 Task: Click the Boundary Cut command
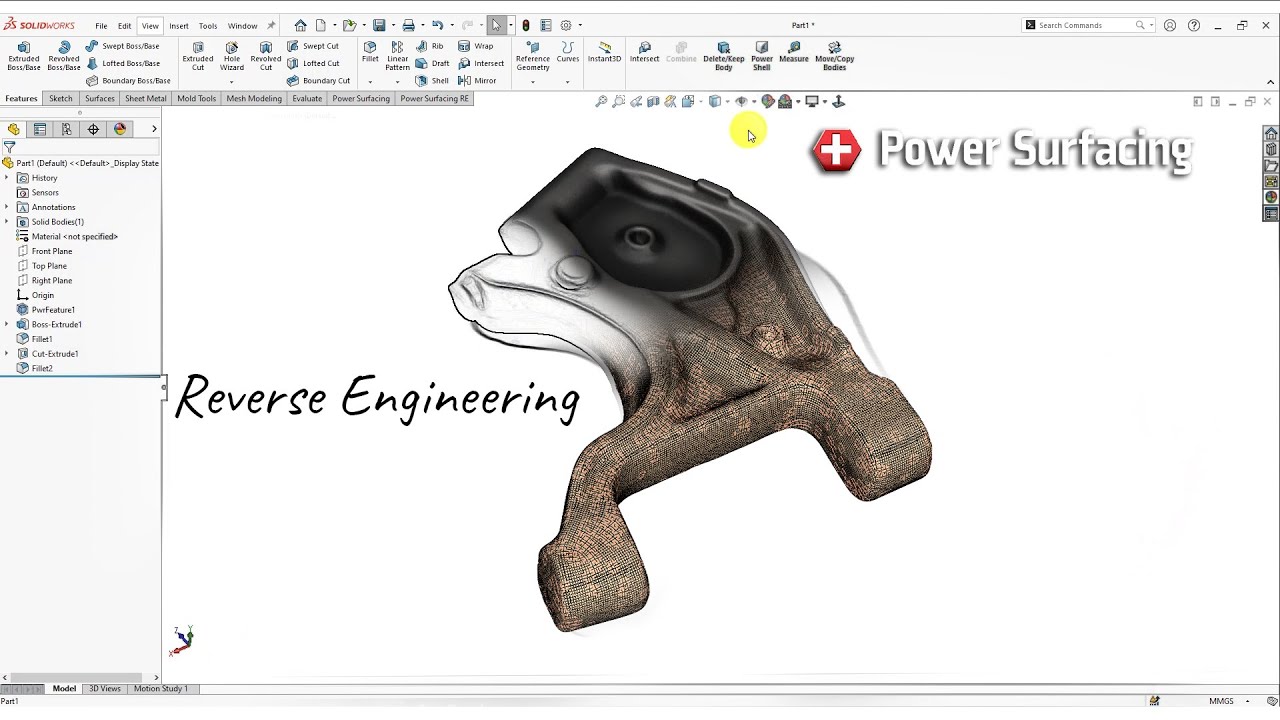click(x=318, y=80)
